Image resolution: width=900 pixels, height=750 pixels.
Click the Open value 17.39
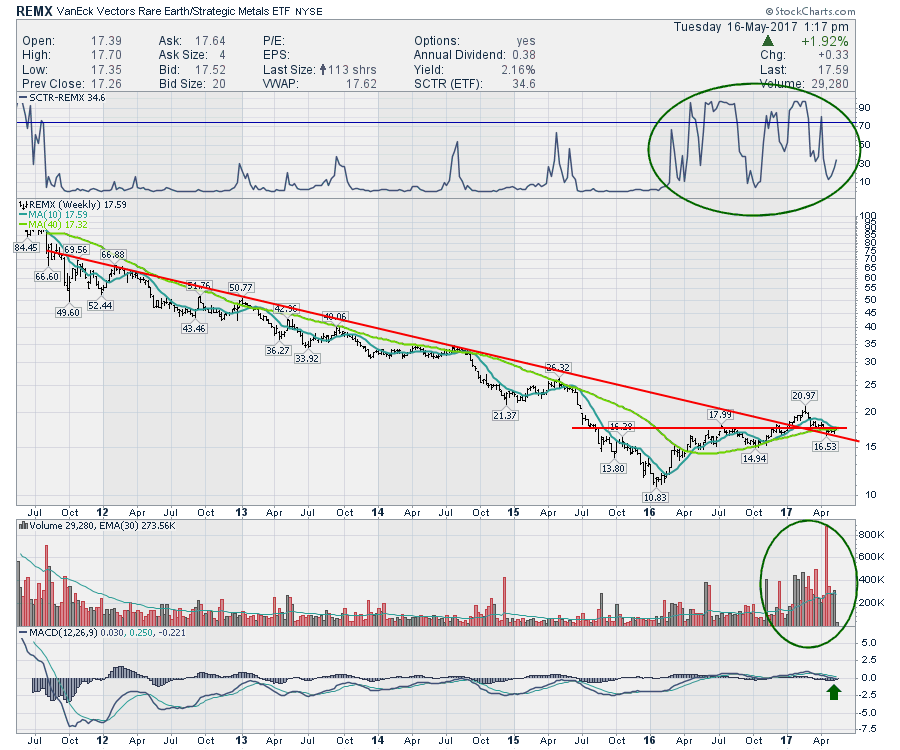coord(106,41)
